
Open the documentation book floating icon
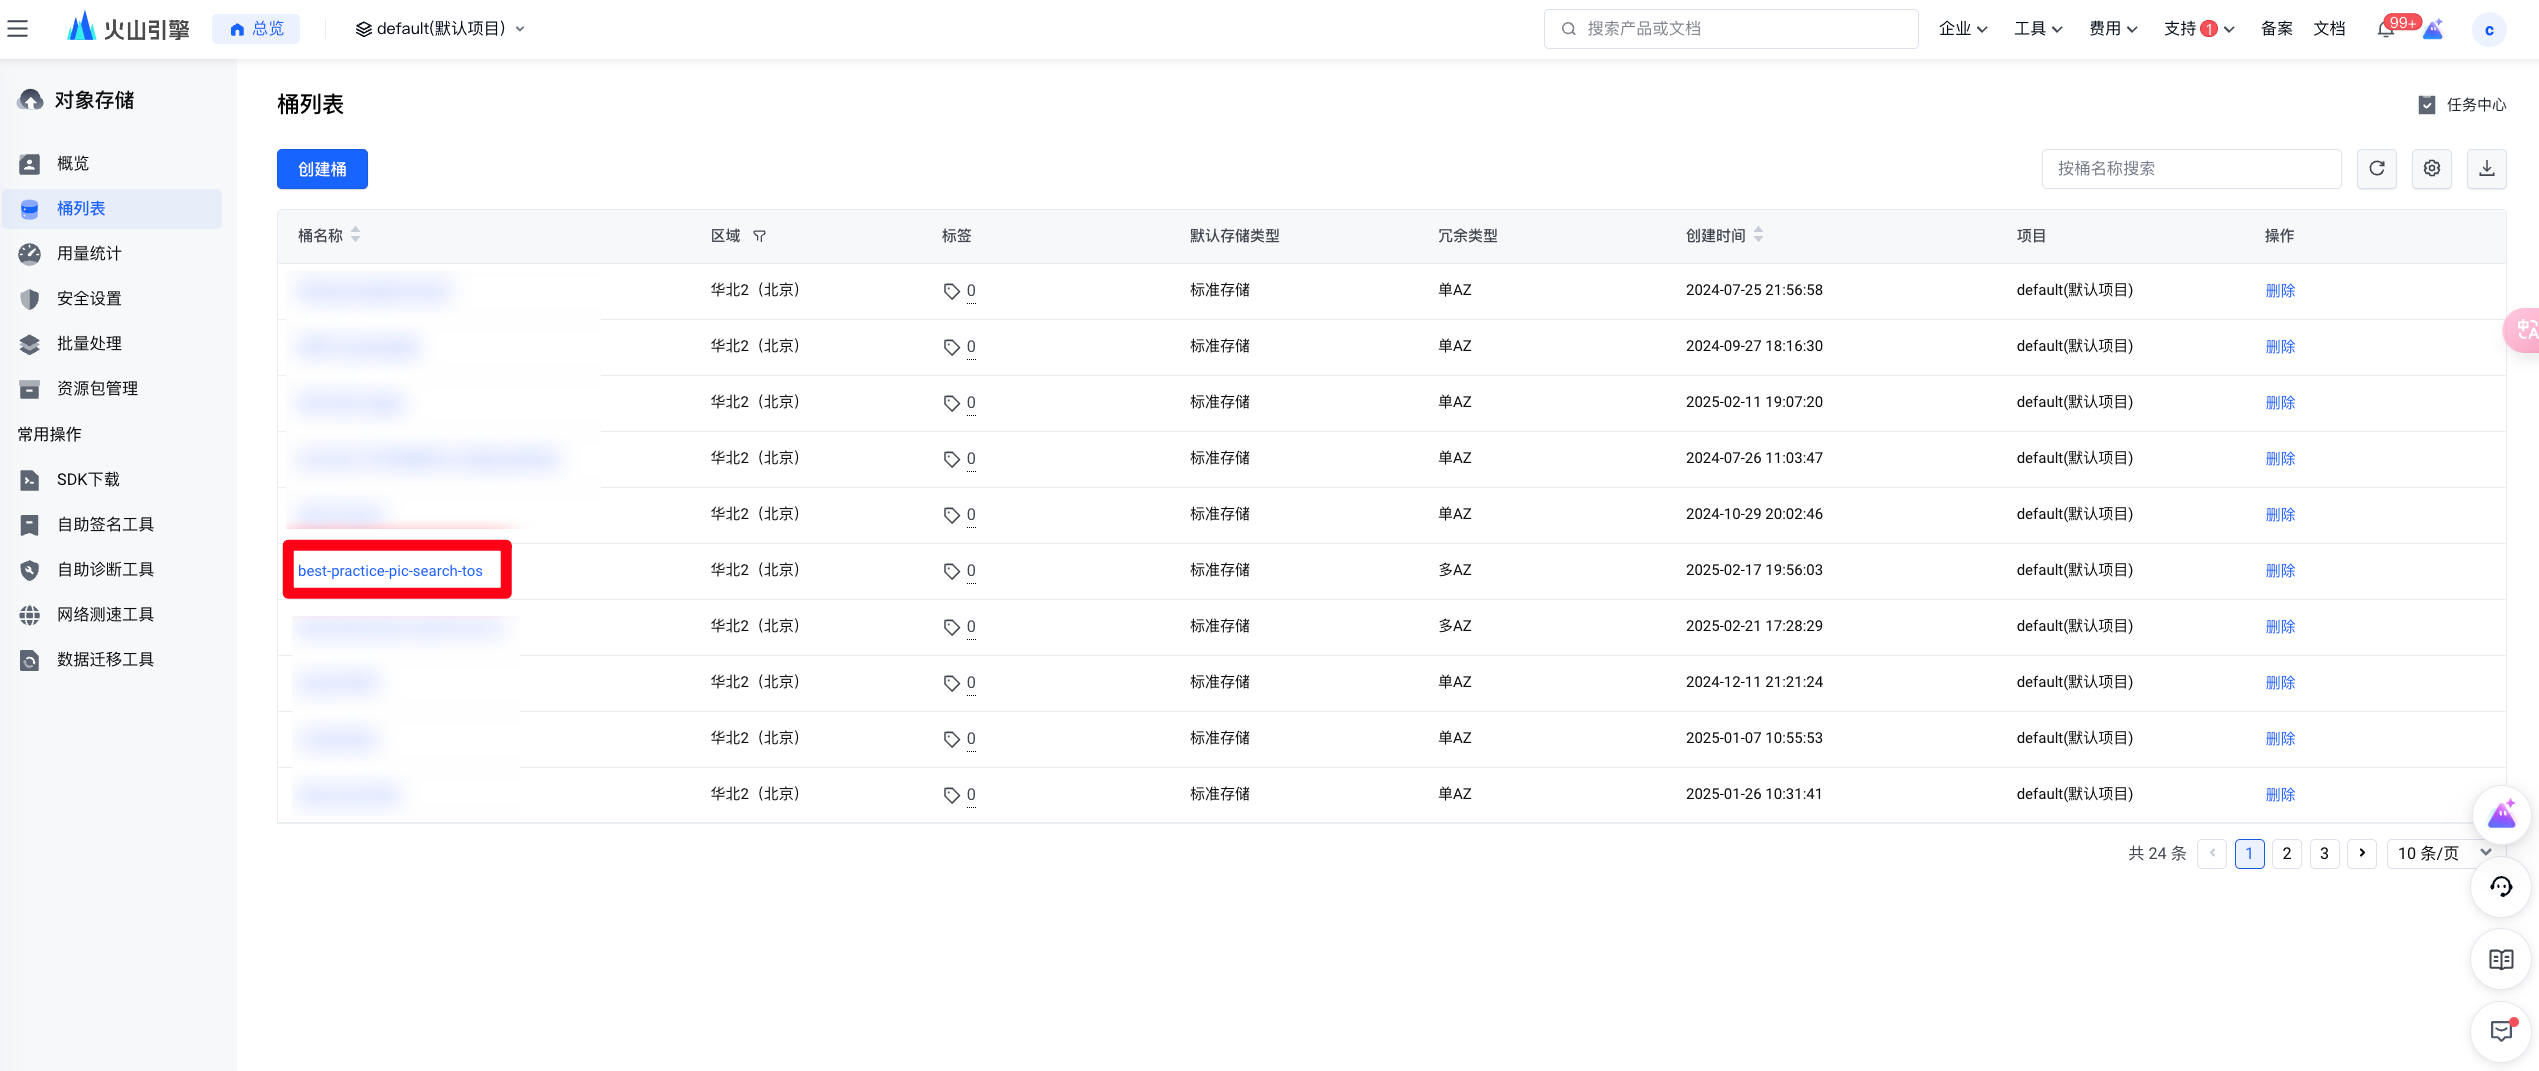tap(2501, 960)
